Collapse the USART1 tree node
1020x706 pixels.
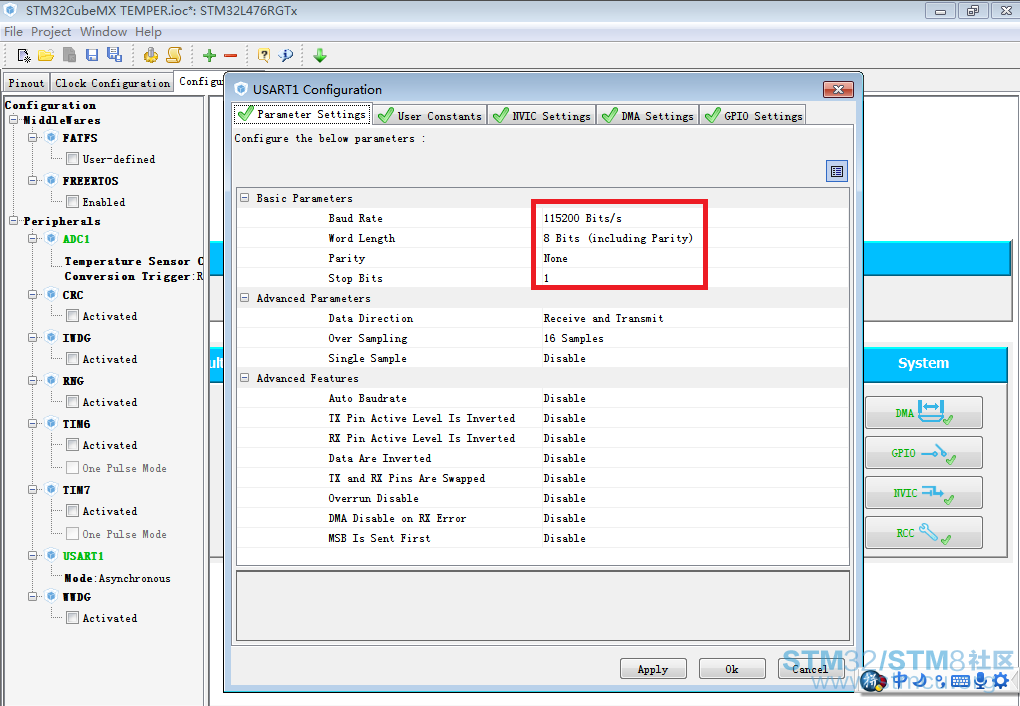tap(33, 556)
